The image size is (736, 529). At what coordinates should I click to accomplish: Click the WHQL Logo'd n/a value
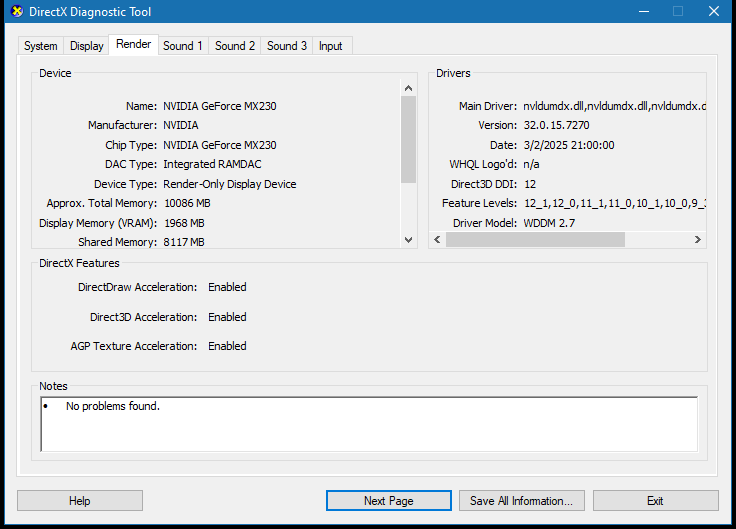[531, 164]
